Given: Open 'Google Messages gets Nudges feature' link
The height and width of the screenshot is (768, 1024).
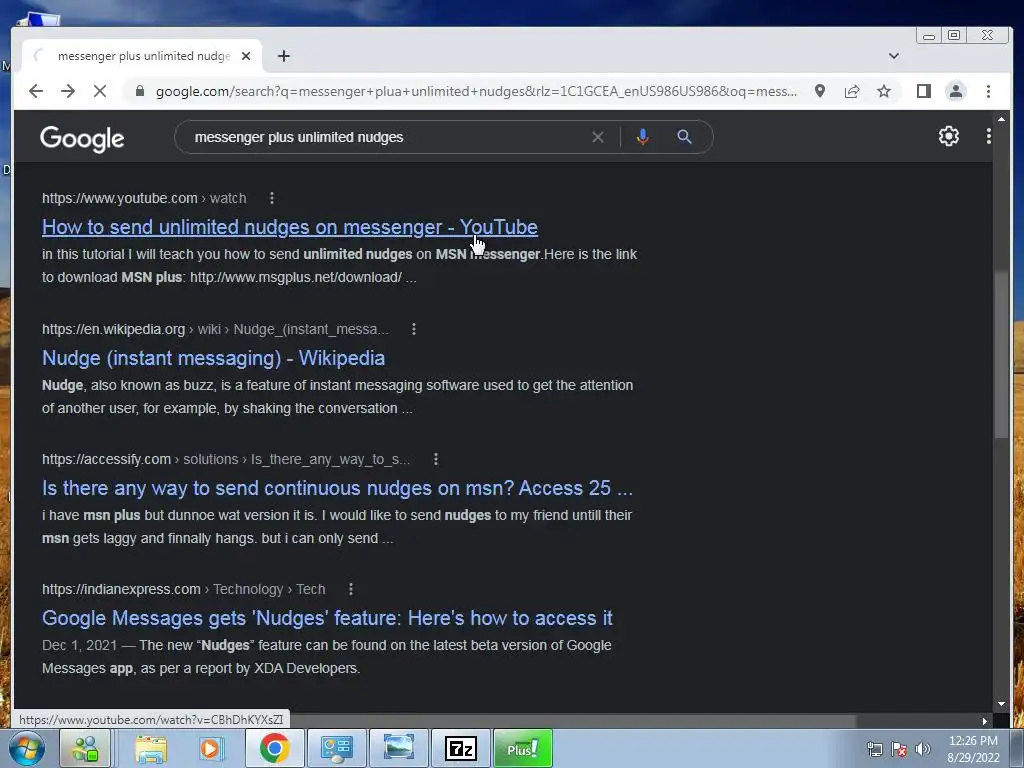Looking at the screenshot, I should tap(327, 618).
